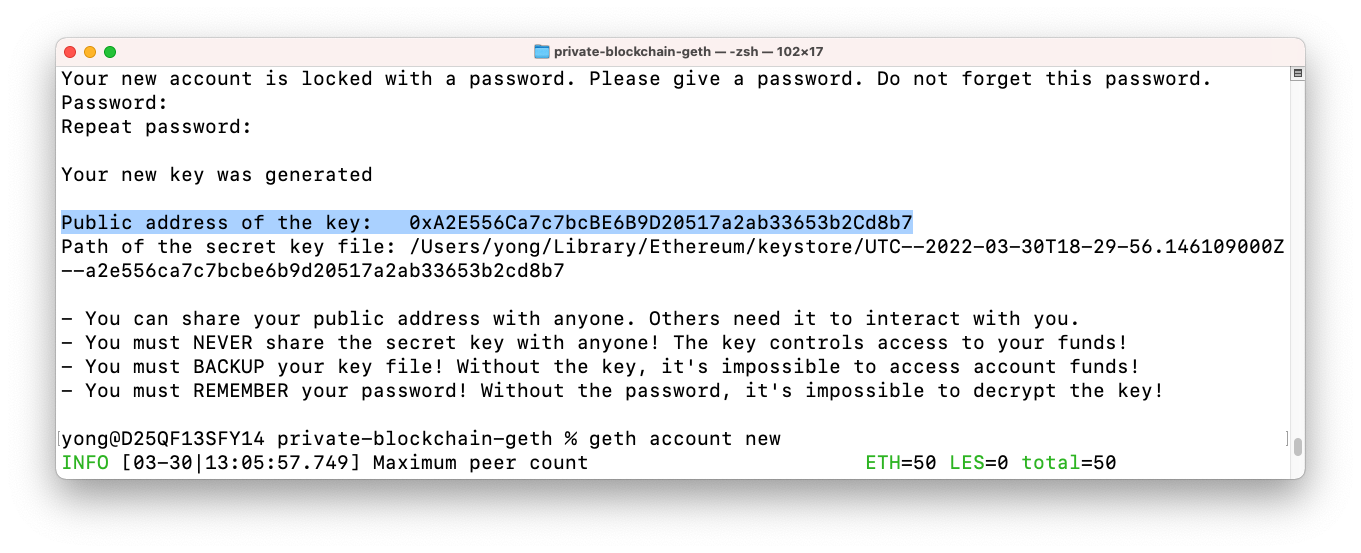Click the 'Your new key was generated' line
Image resolution: width=1361 pixels, height=553 pixels.
[x=216, y=175]
